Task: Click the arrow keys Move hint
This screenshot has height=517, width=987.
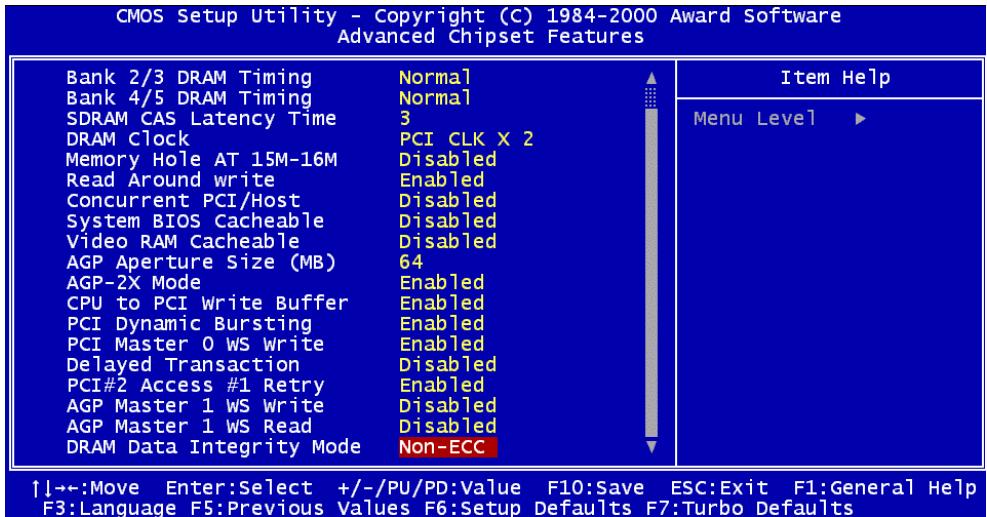Action: click(x=86, y=488)
